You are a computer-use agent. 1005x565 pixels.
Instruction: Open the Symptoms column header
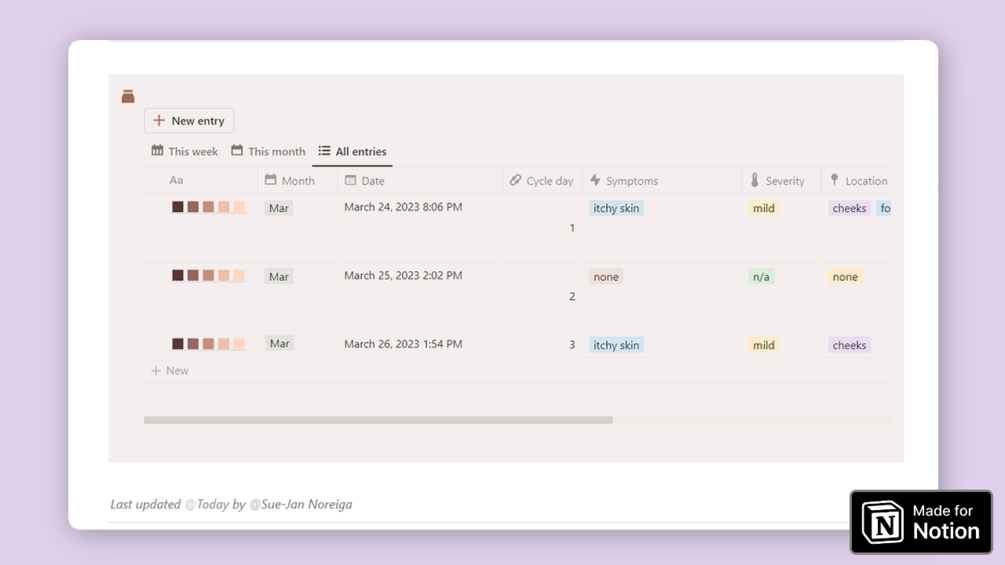(x=624, y=181)
